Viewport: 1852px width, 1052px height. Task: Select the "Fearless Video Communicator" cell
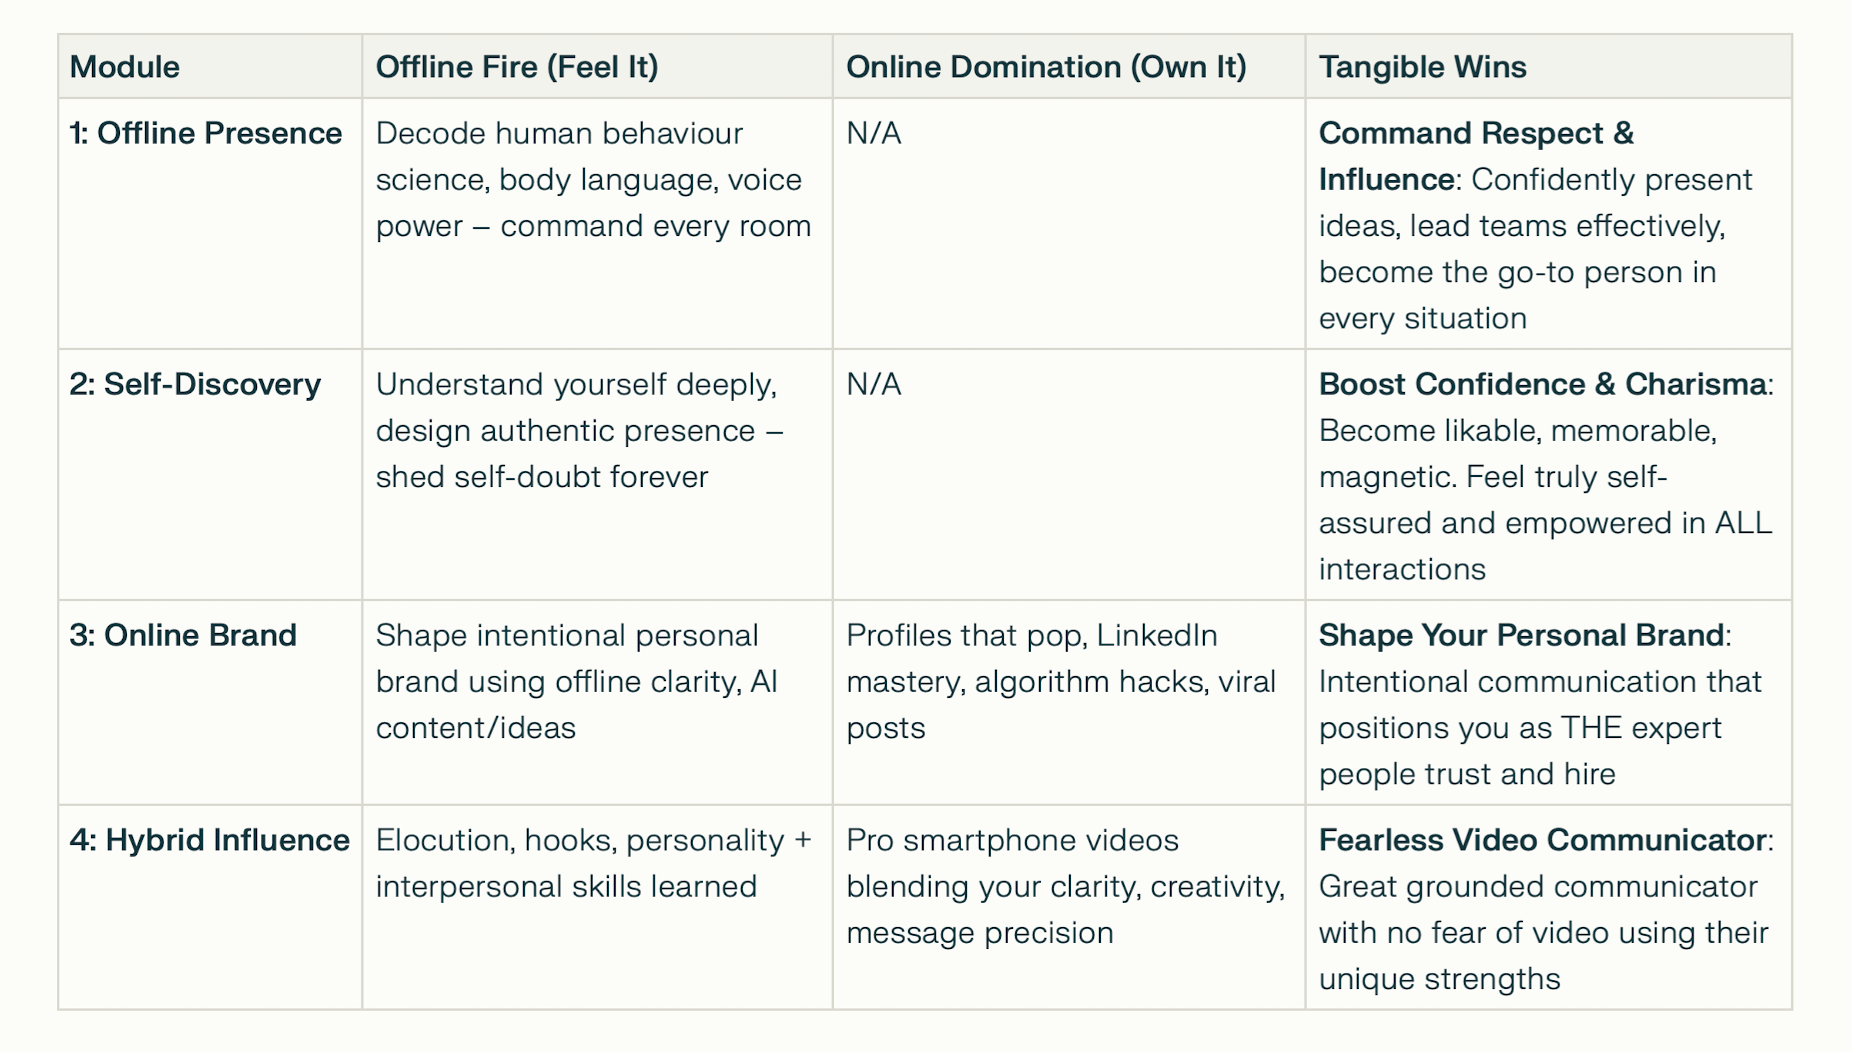(1543, 909)
